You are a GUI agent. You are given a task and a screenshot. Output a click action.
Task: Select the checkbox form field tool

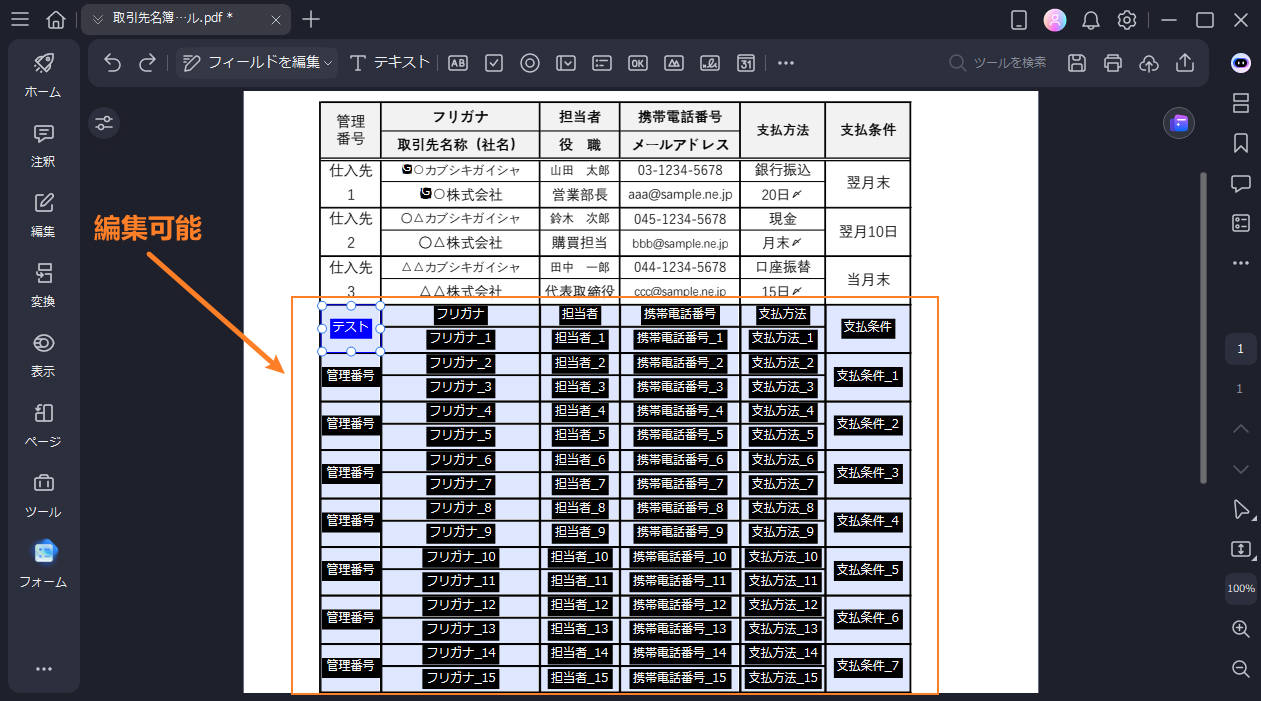coord(493,62)
